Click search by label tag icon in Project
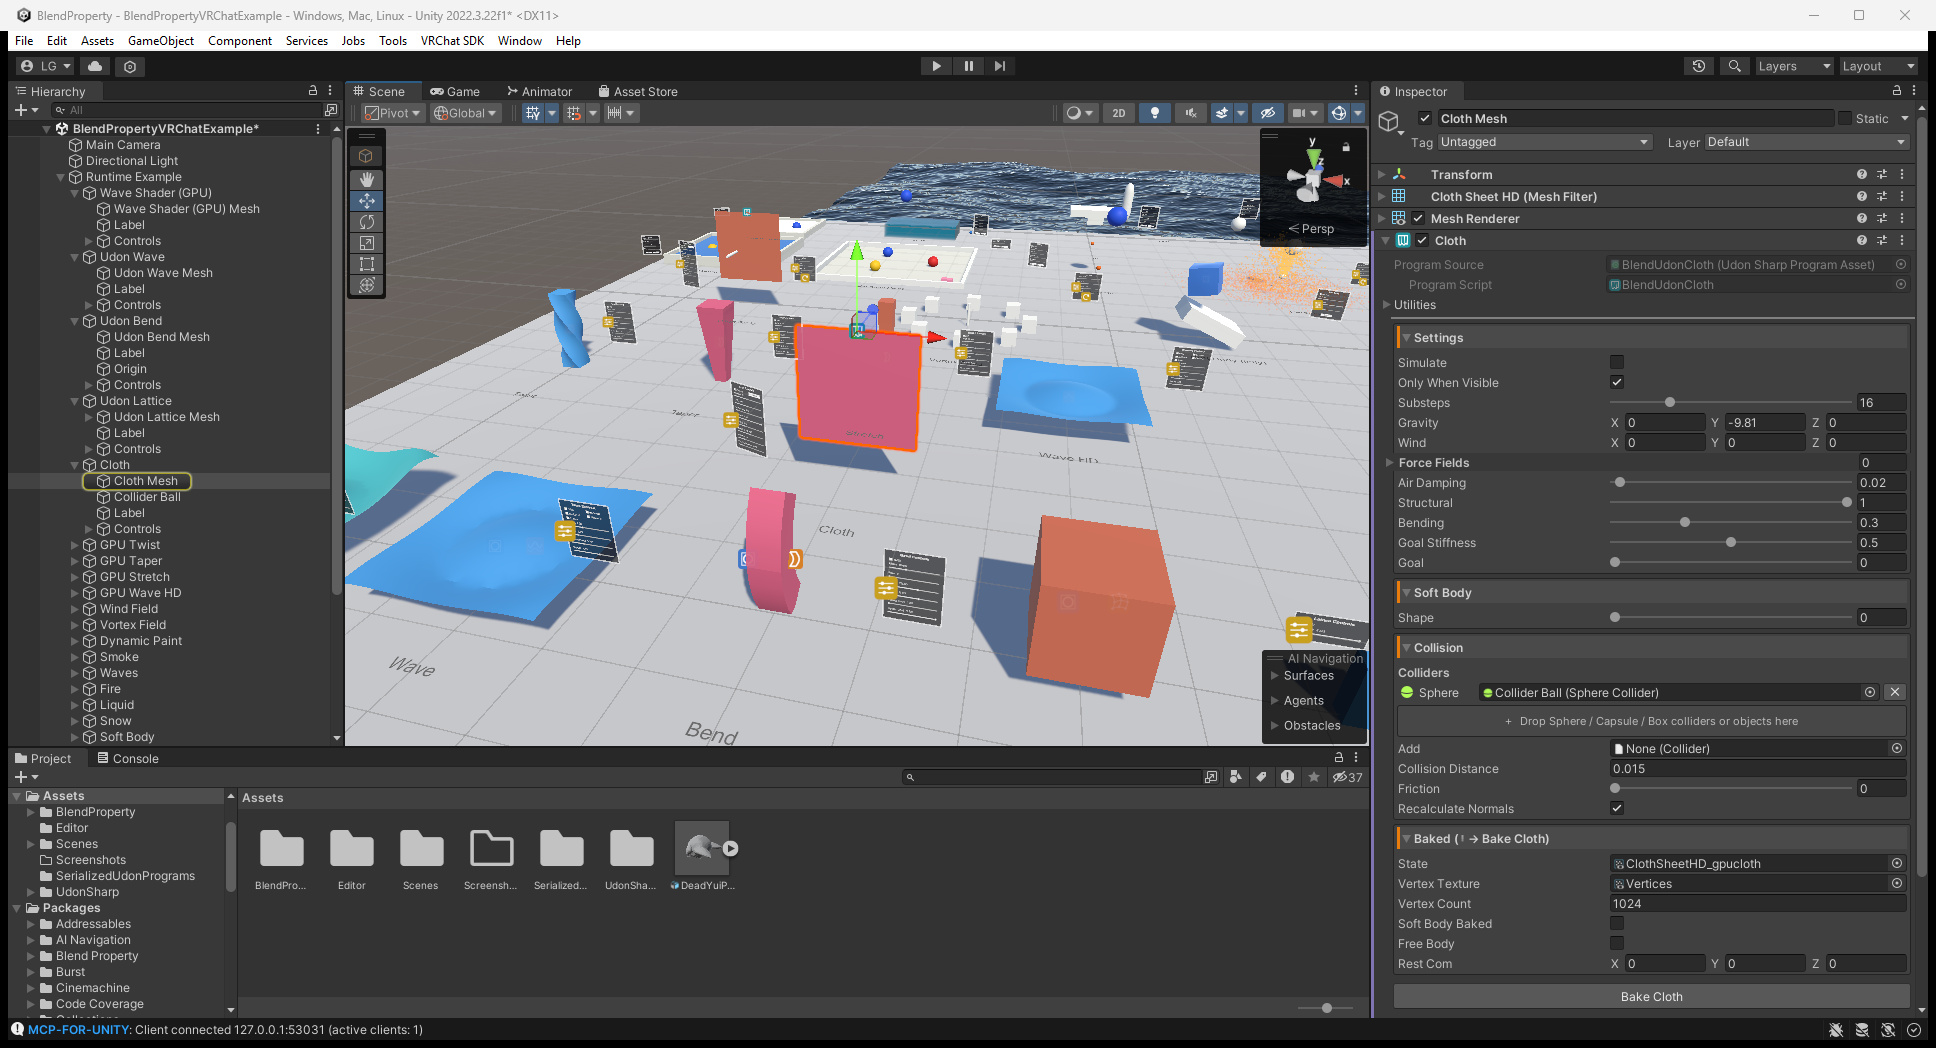1936x1048 pixels. (1261, 777)
